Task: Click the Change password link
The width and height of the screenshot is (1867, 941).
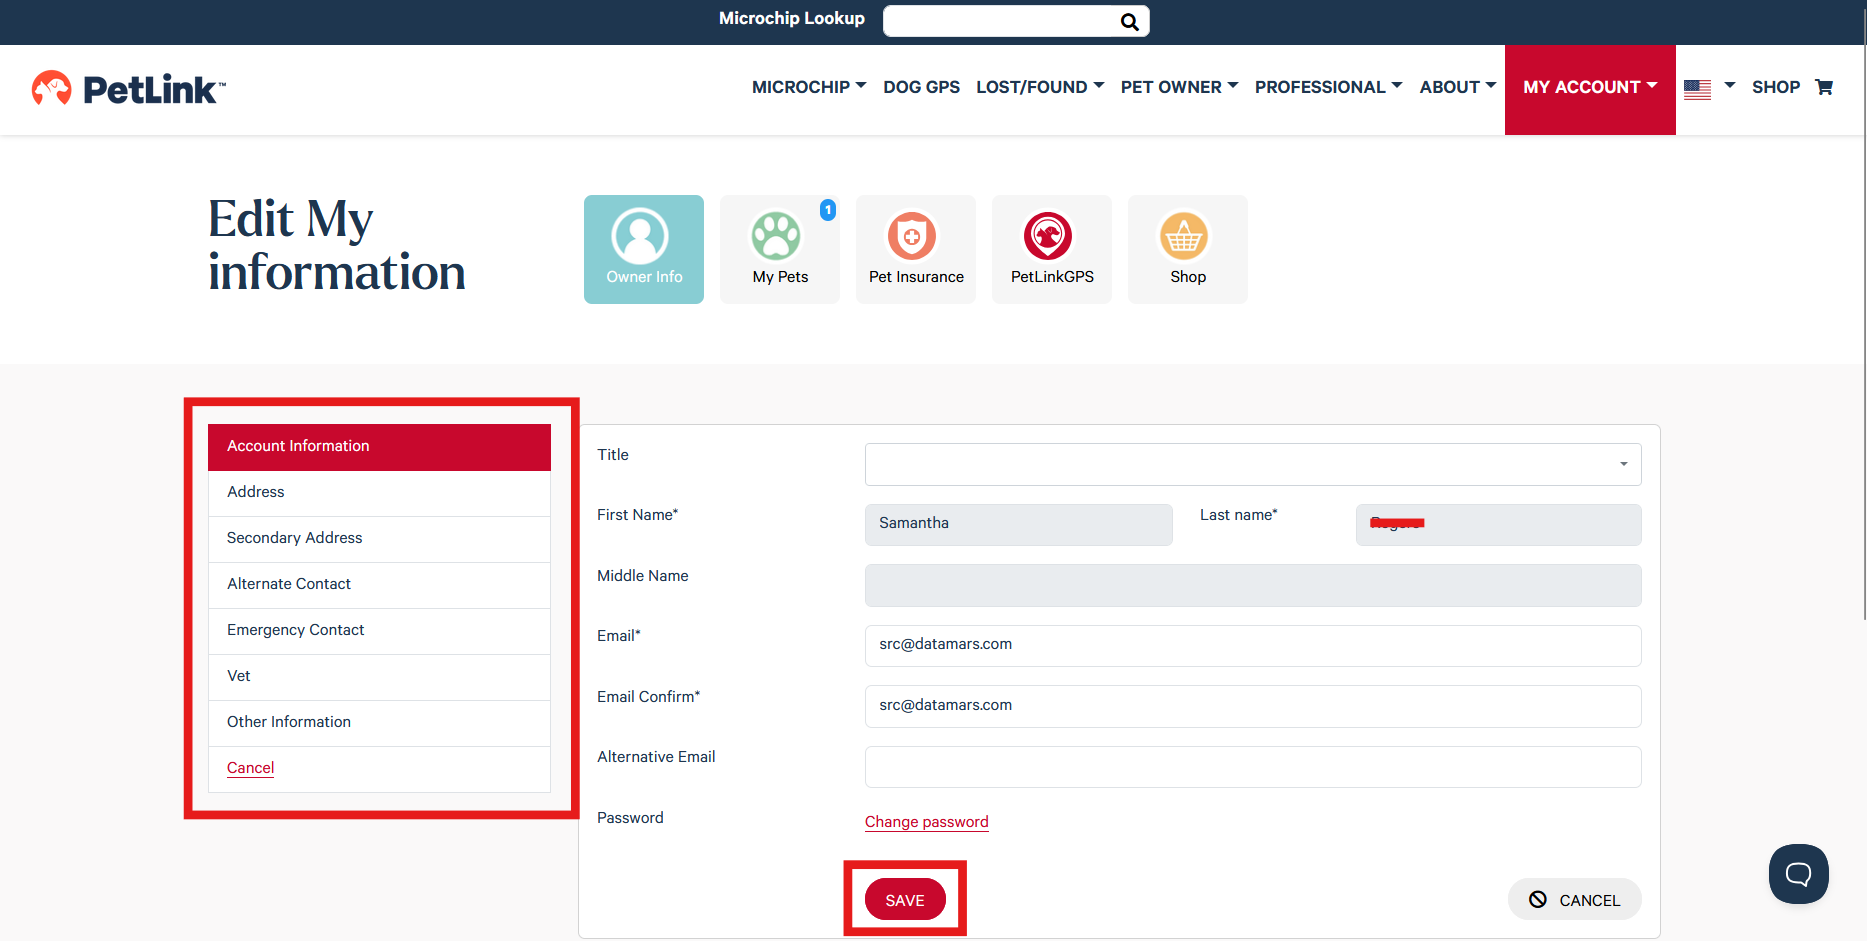Action: [926, 822]
